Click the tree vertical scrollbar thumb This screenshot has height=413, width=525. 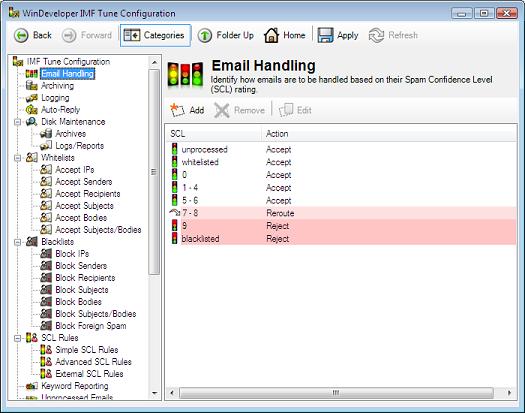point(154,172)
